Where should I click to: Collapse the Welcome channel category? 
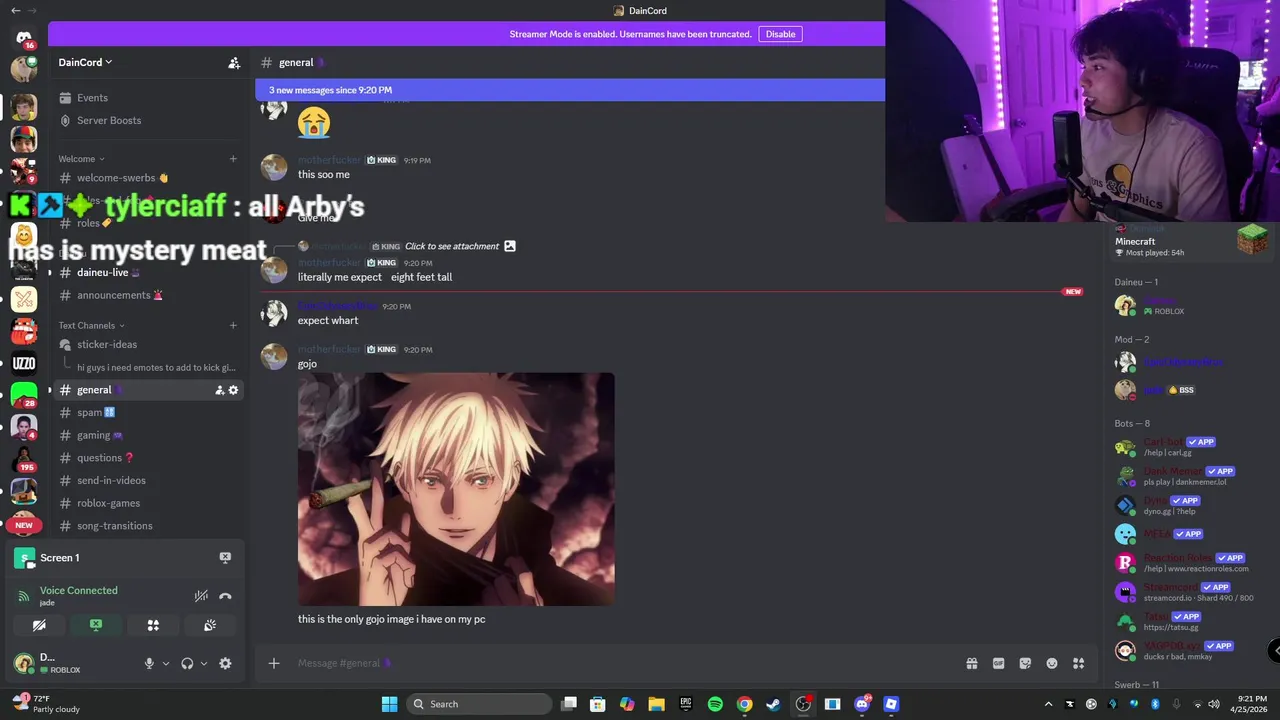pyautogui.click(x=81, y=159)
